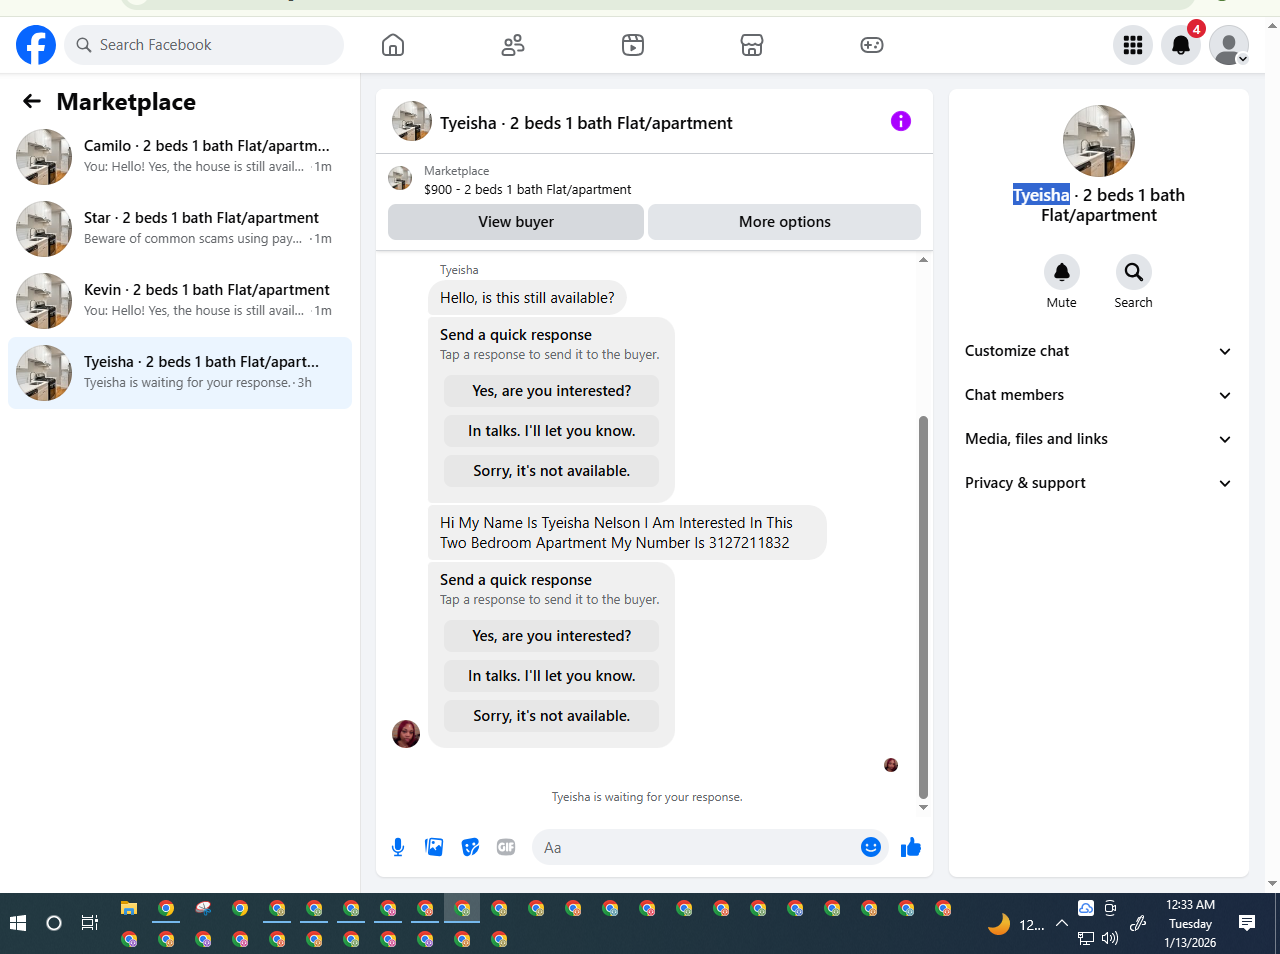The width and height of the screenshot is (1280, 954).
Task: Click the volume icon in system tray
Action: coord(1110,938)
